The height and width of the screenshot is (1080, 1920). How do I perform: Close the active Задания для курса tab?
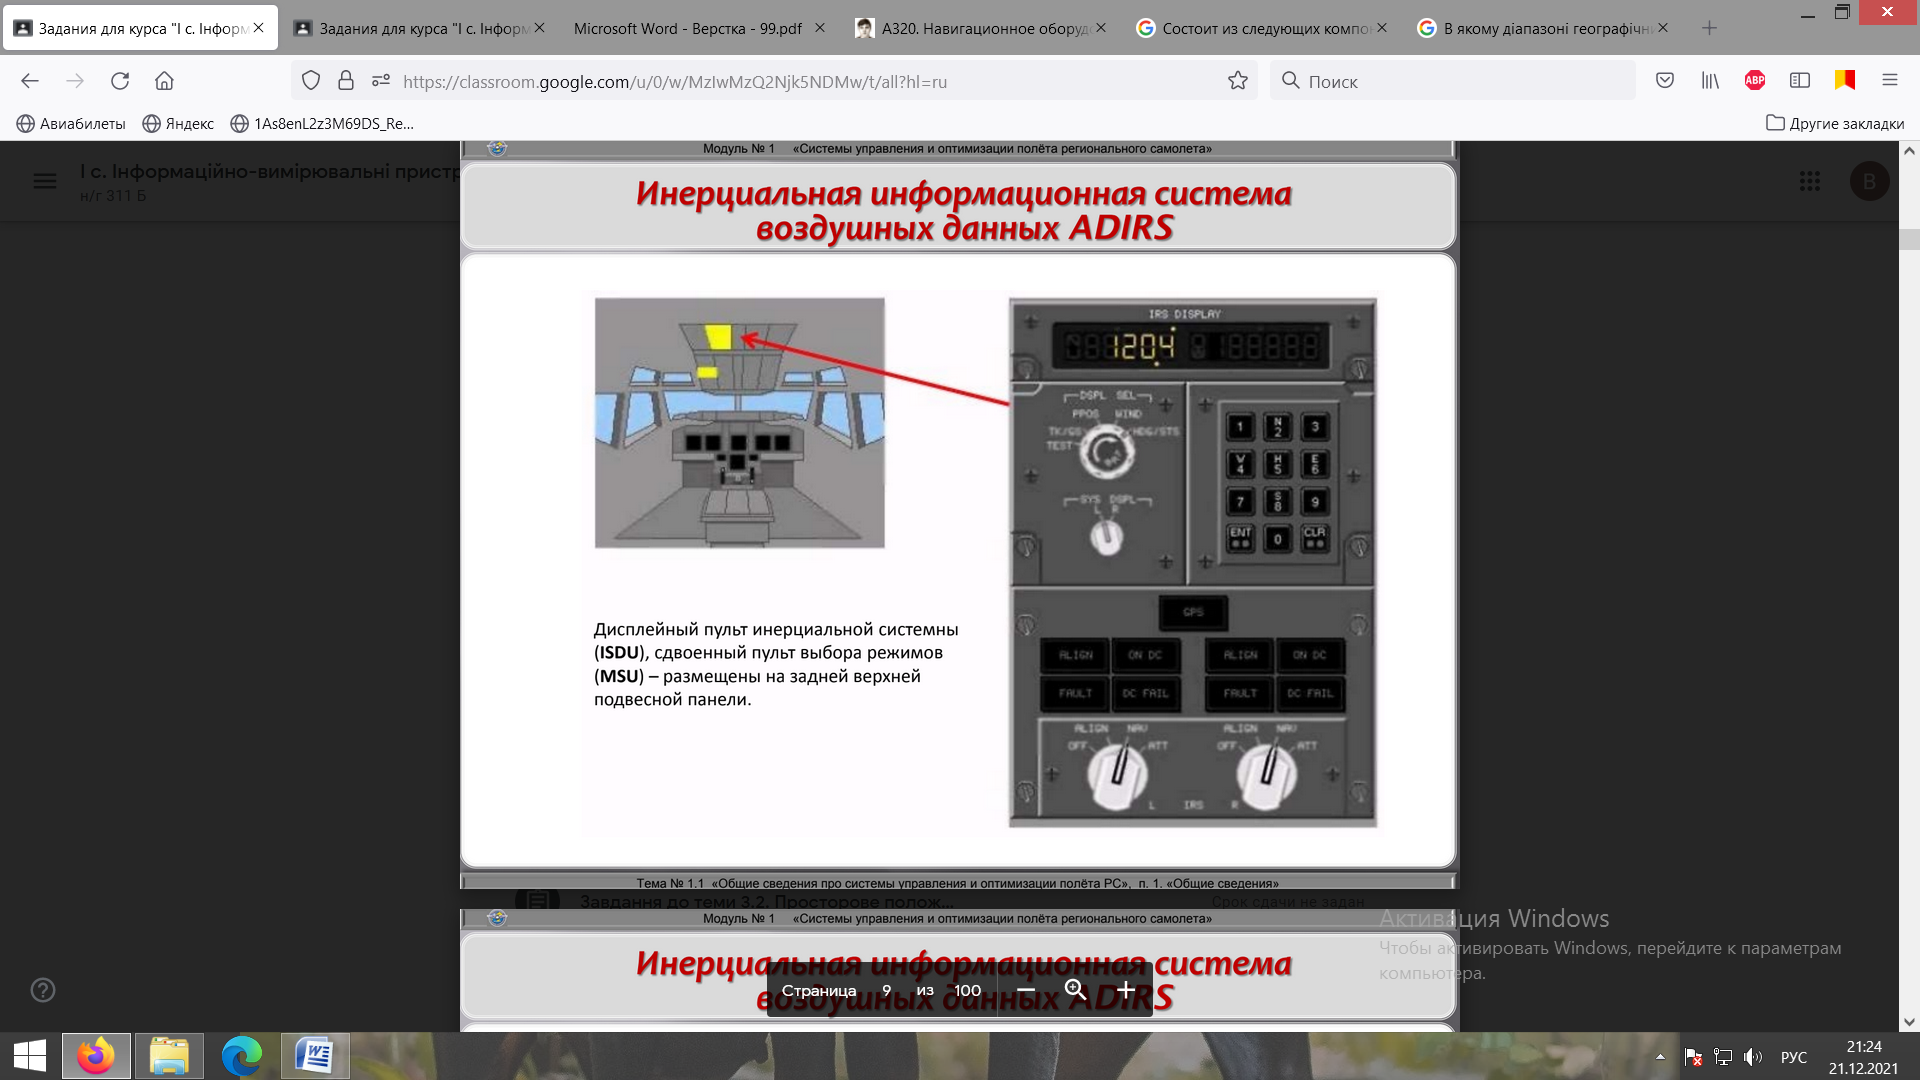pyautogui.click(x=258, y=28)
